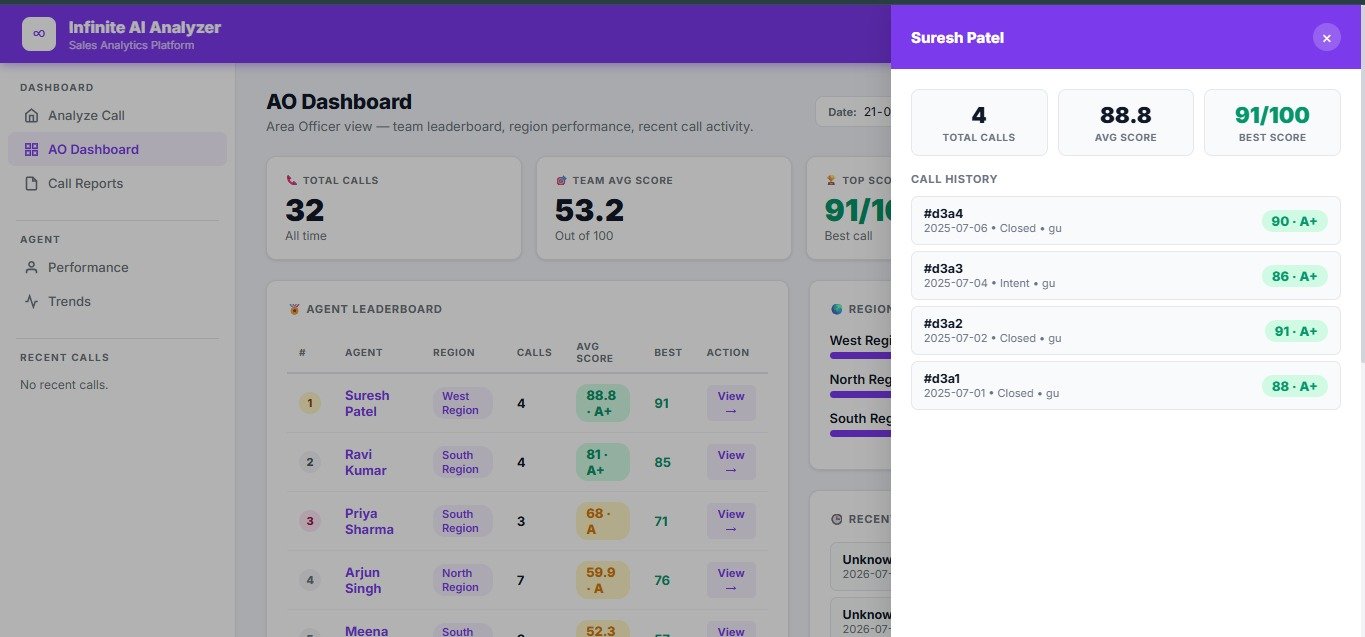Click the Best column header
The width and height of the screenshot is (1365, 637).
pyautogui.click(x=668, y=352)
